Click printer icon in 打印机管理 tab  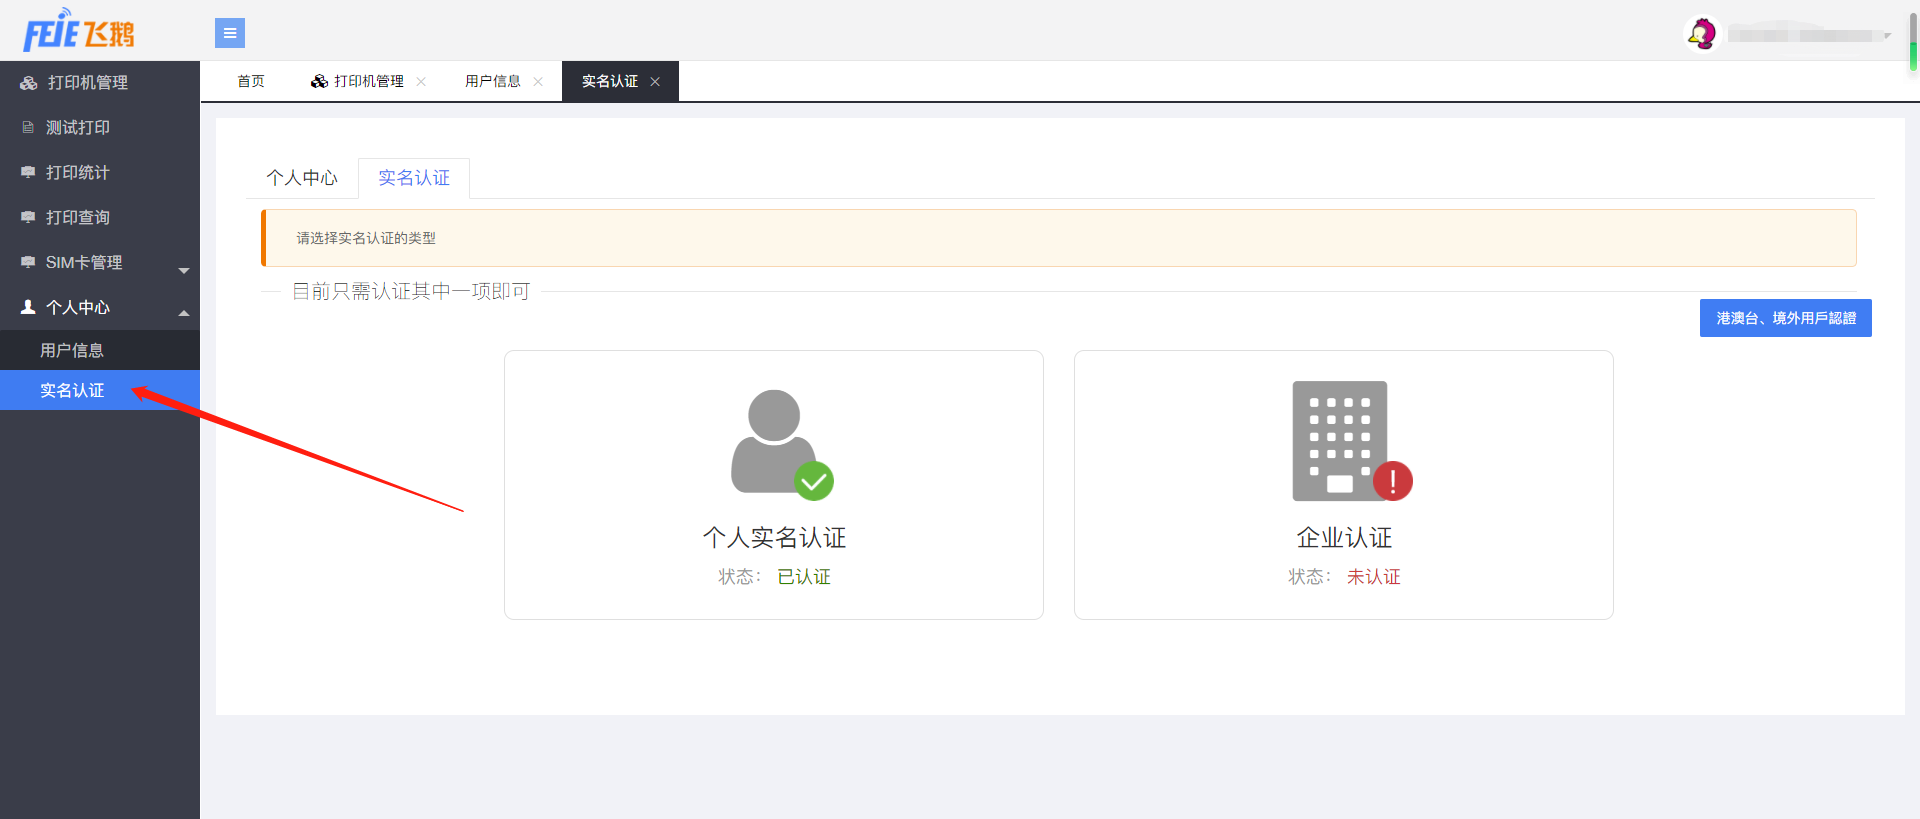319,81
